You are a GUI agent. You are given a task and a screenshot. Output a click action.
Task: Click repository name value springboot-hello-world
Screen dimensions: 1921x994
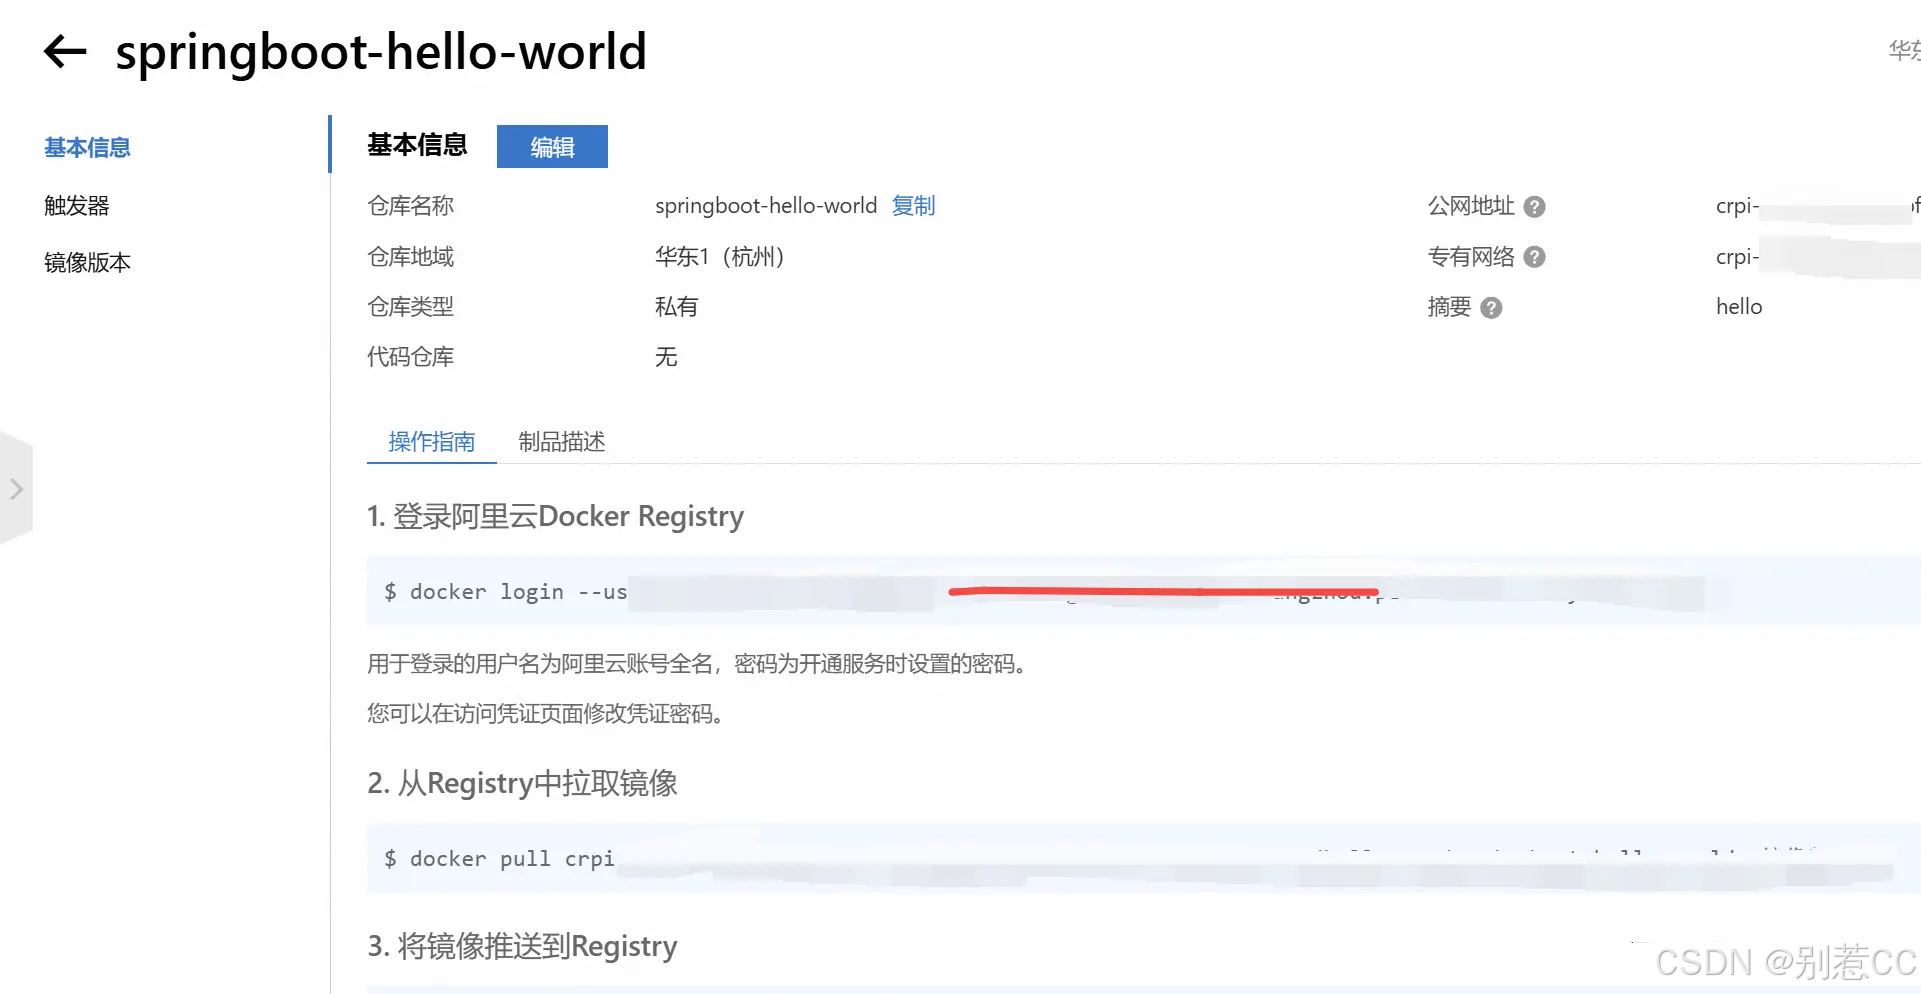coord(766,206)
